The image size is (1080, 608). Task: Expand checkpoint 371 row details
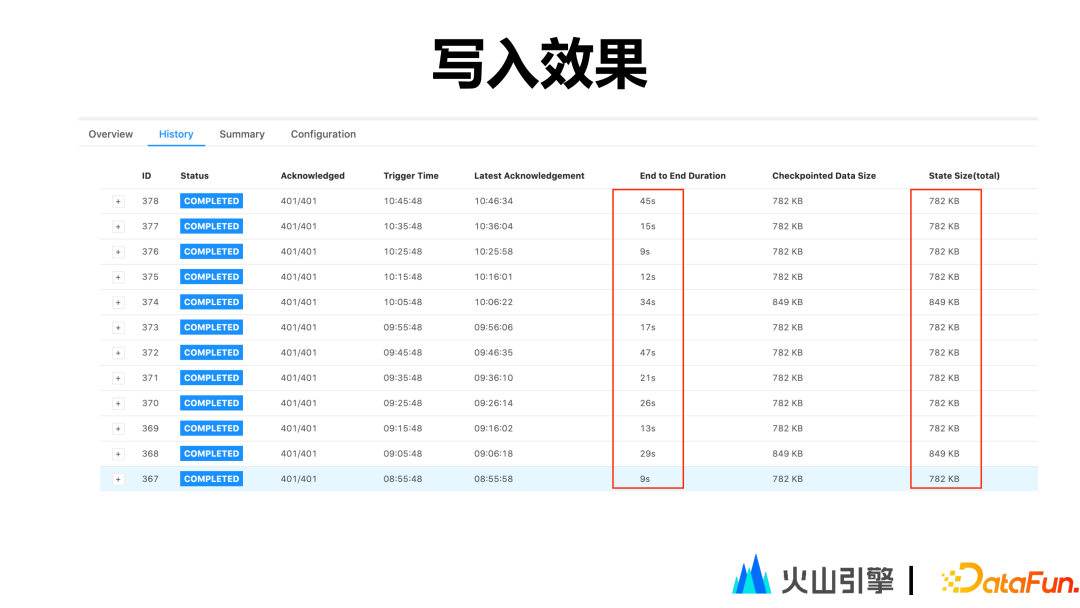coord(118,378)
